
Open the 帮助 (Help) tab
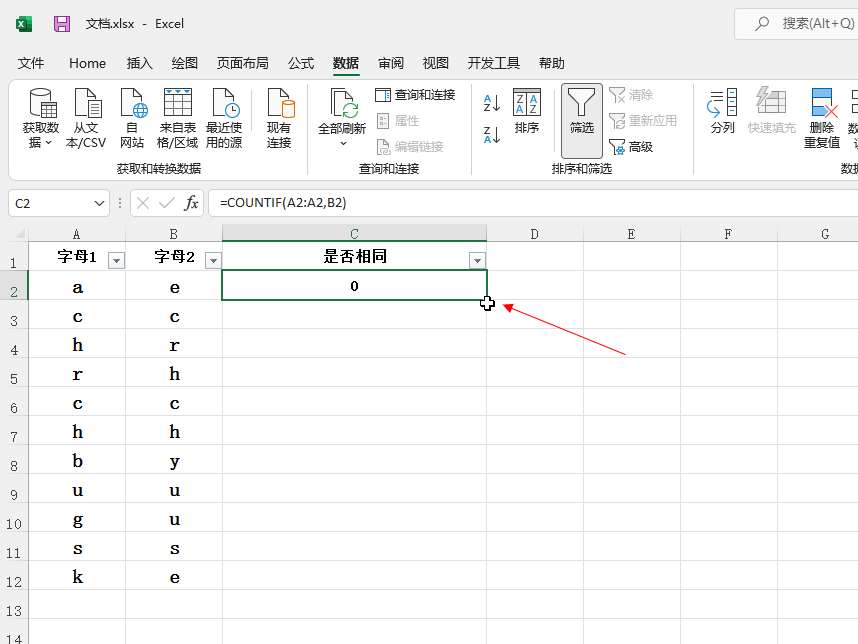click(x=552, y=63)
